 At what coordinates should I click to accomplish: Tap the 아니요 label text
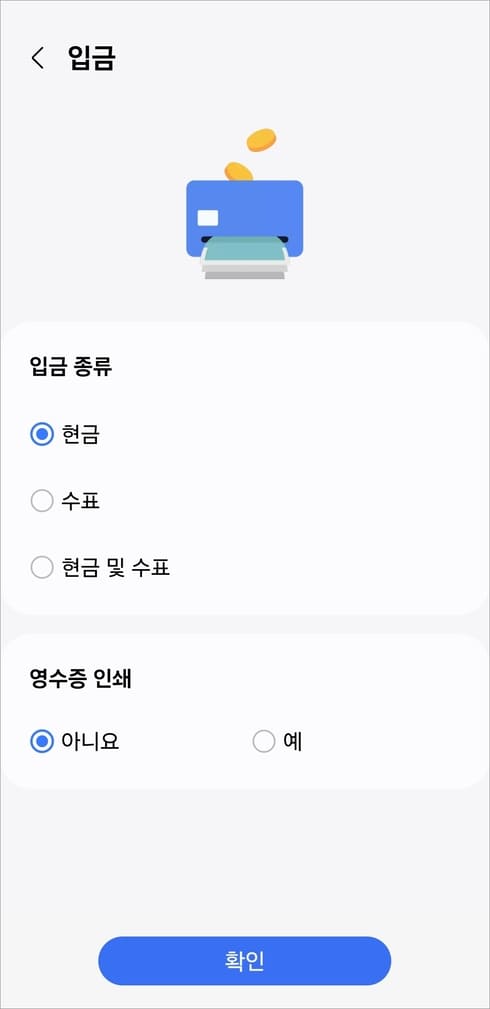pos(91,741)
